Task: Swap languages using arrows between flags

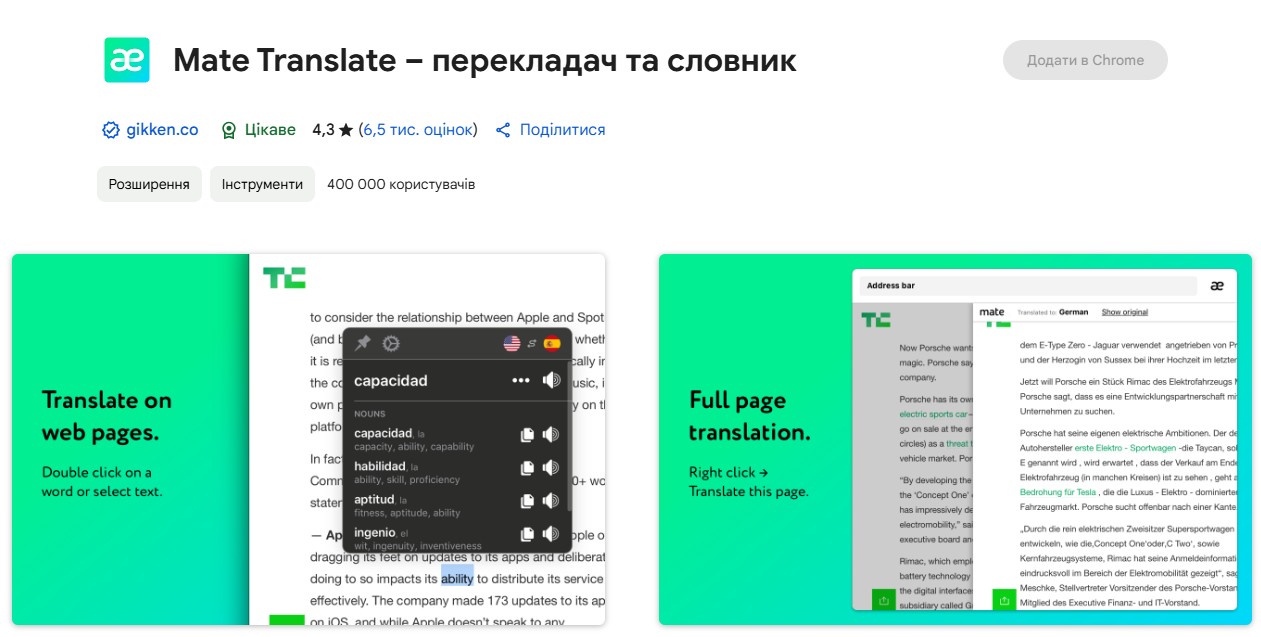Action: point(532,343)
